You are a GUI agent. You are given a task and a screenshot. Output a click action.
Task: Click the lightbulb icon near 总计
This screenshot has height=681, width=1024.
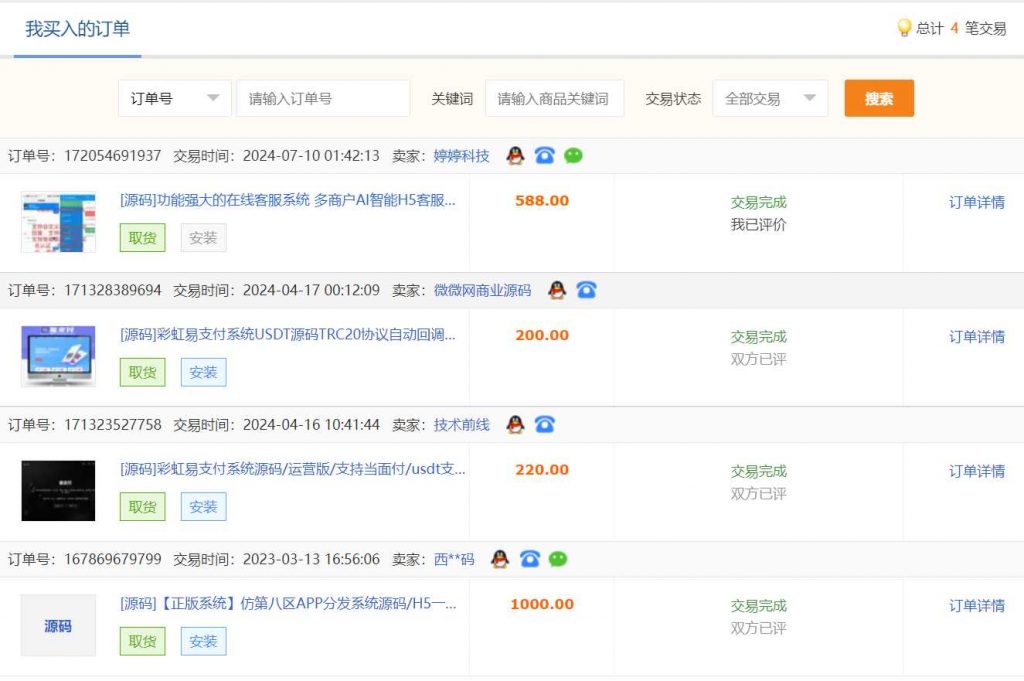click(x=904, y=27)
